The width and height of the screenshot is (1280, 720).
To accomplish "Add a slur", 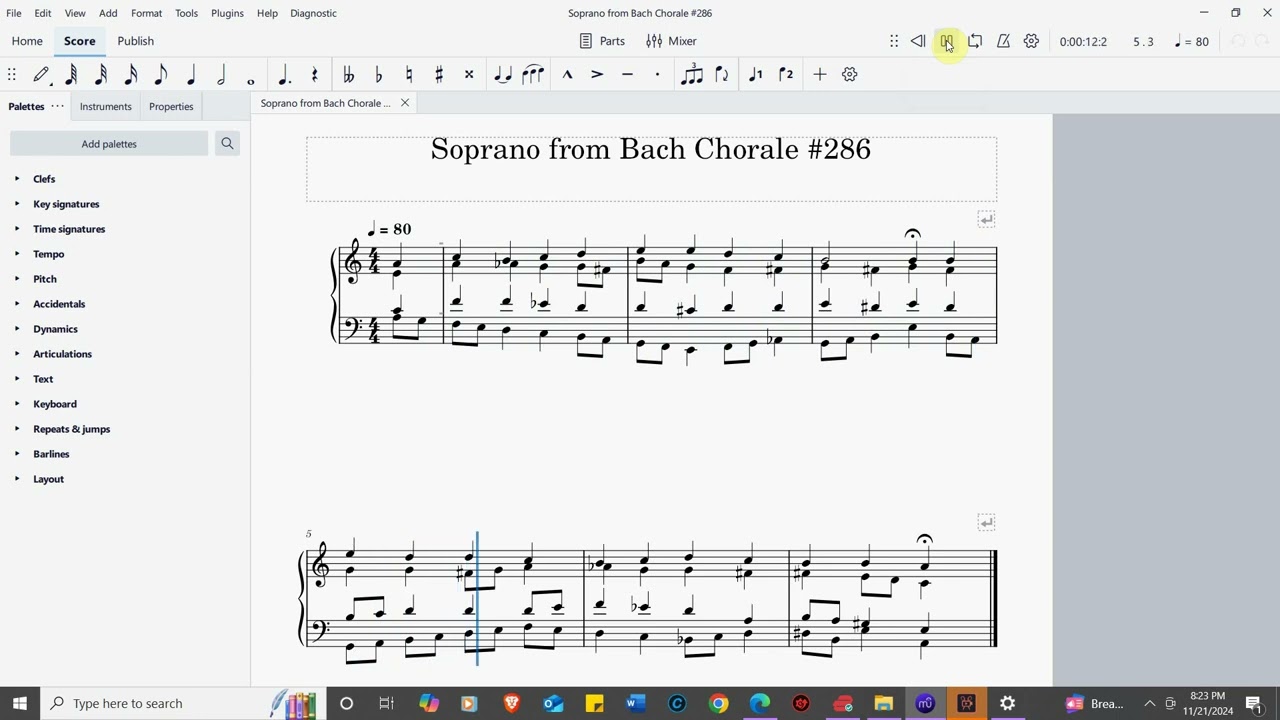I will click(x=532, y=74).
